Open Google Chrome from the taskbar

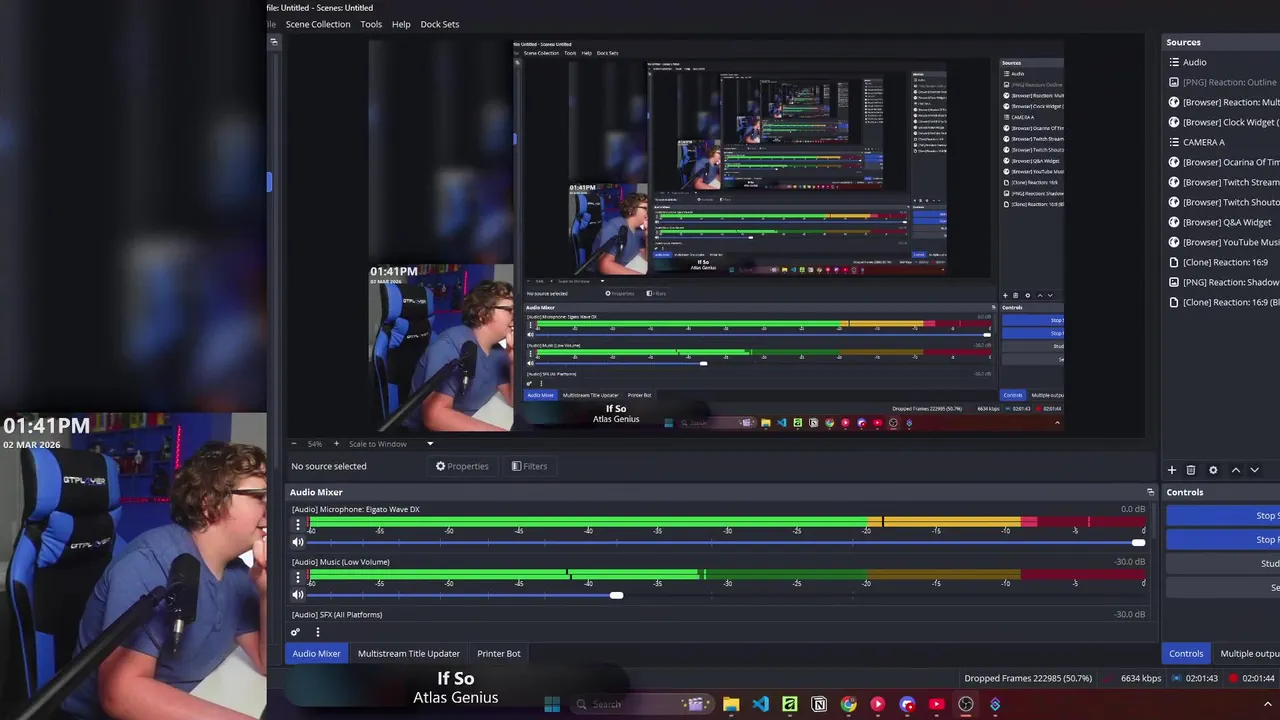[848, 704]
